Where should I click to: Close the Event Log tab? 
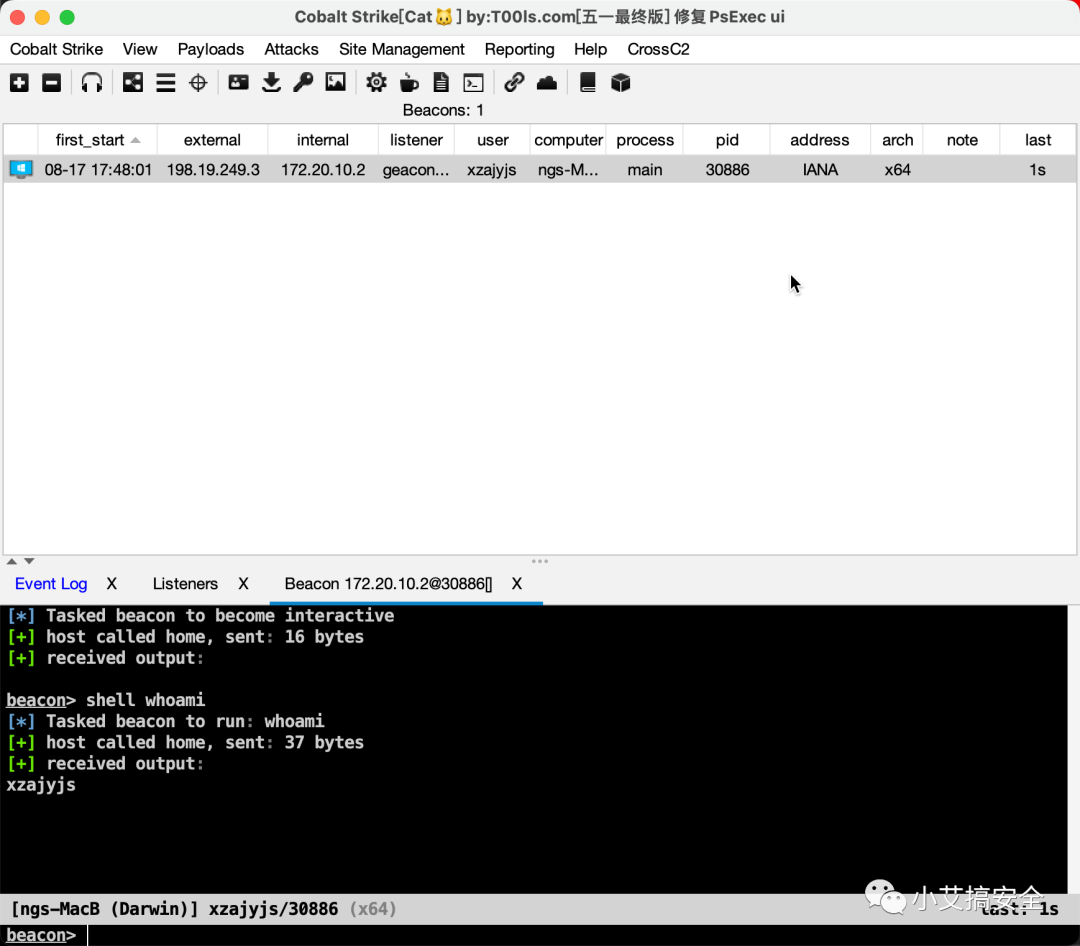click(112, 584)
